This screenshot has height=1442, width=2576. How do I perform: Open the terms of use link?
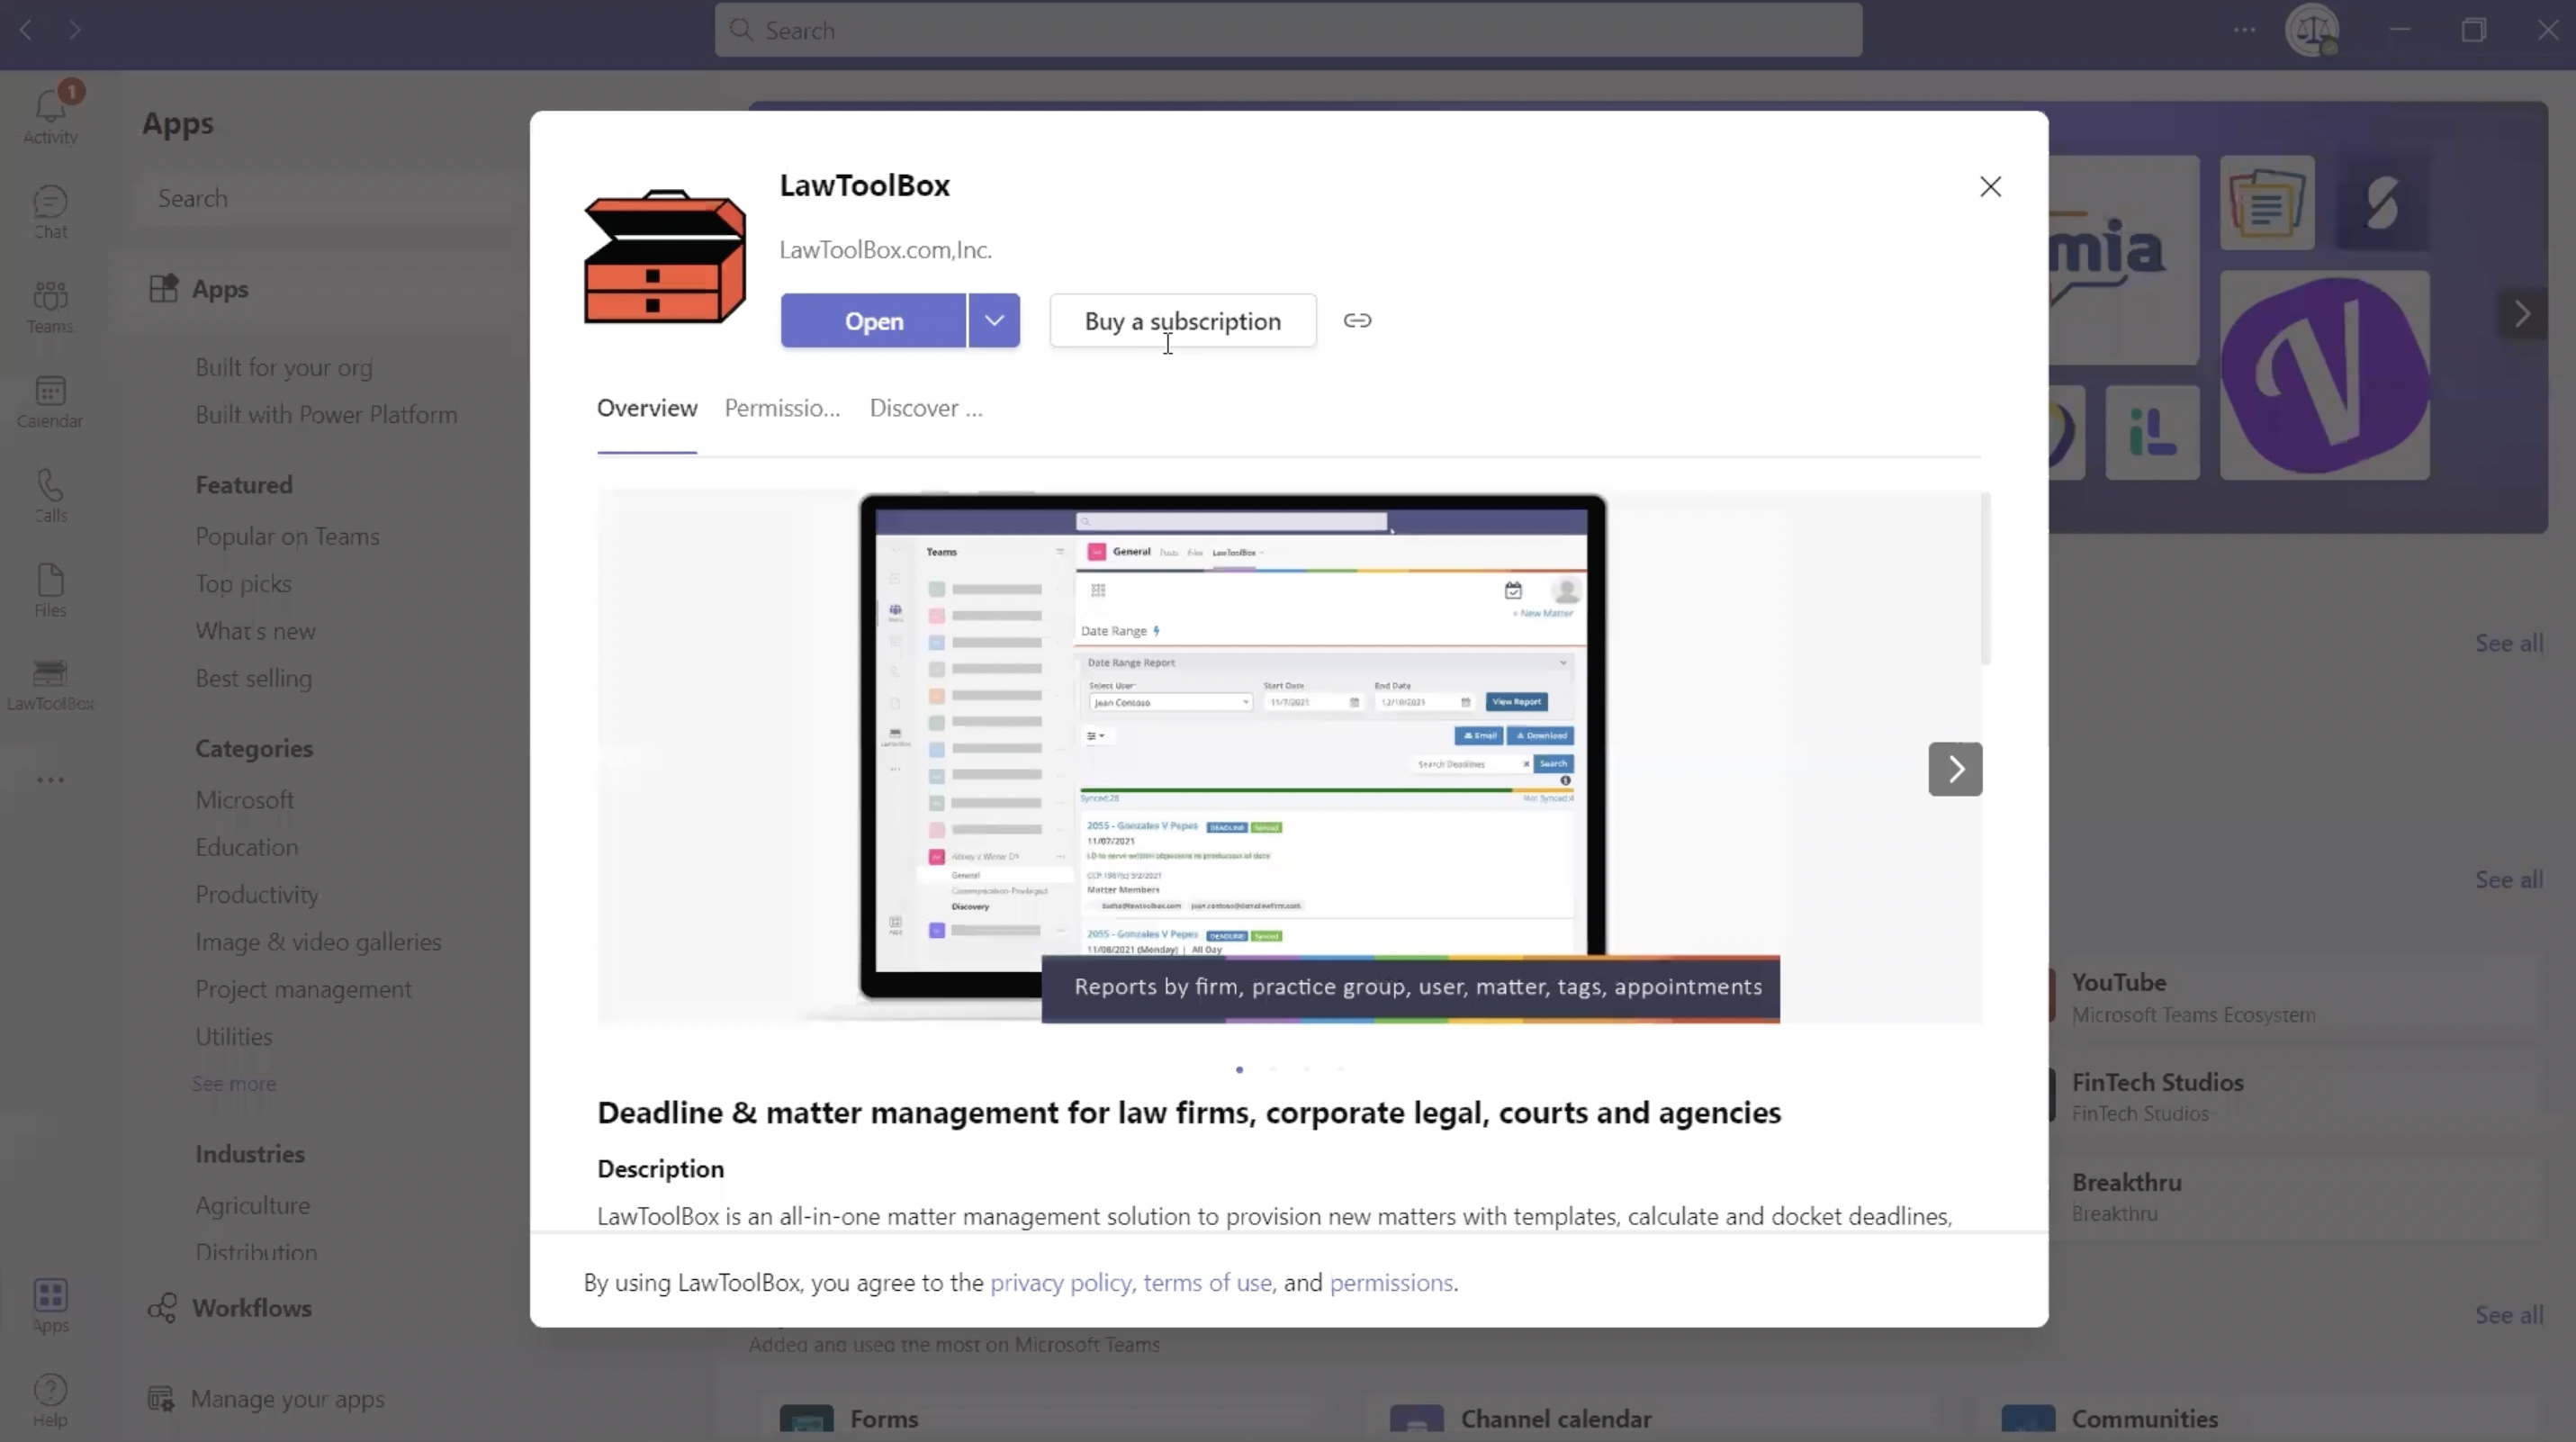pos(1207,1282)
